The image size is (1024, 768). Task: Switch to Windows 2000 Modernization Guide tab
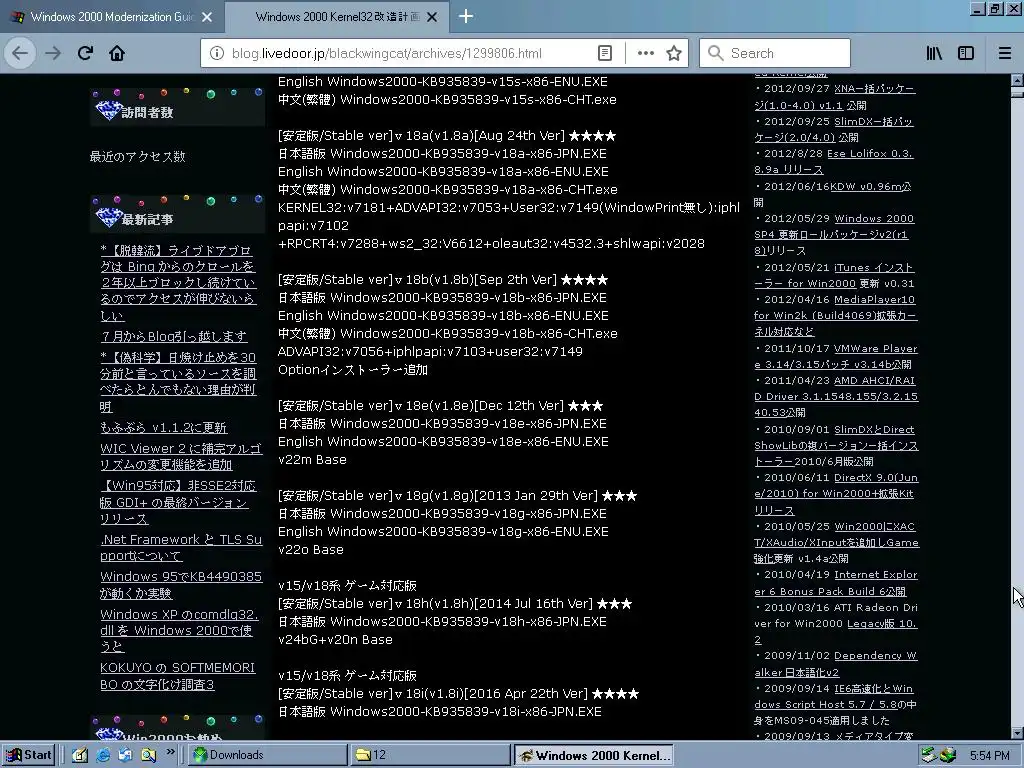112,17
